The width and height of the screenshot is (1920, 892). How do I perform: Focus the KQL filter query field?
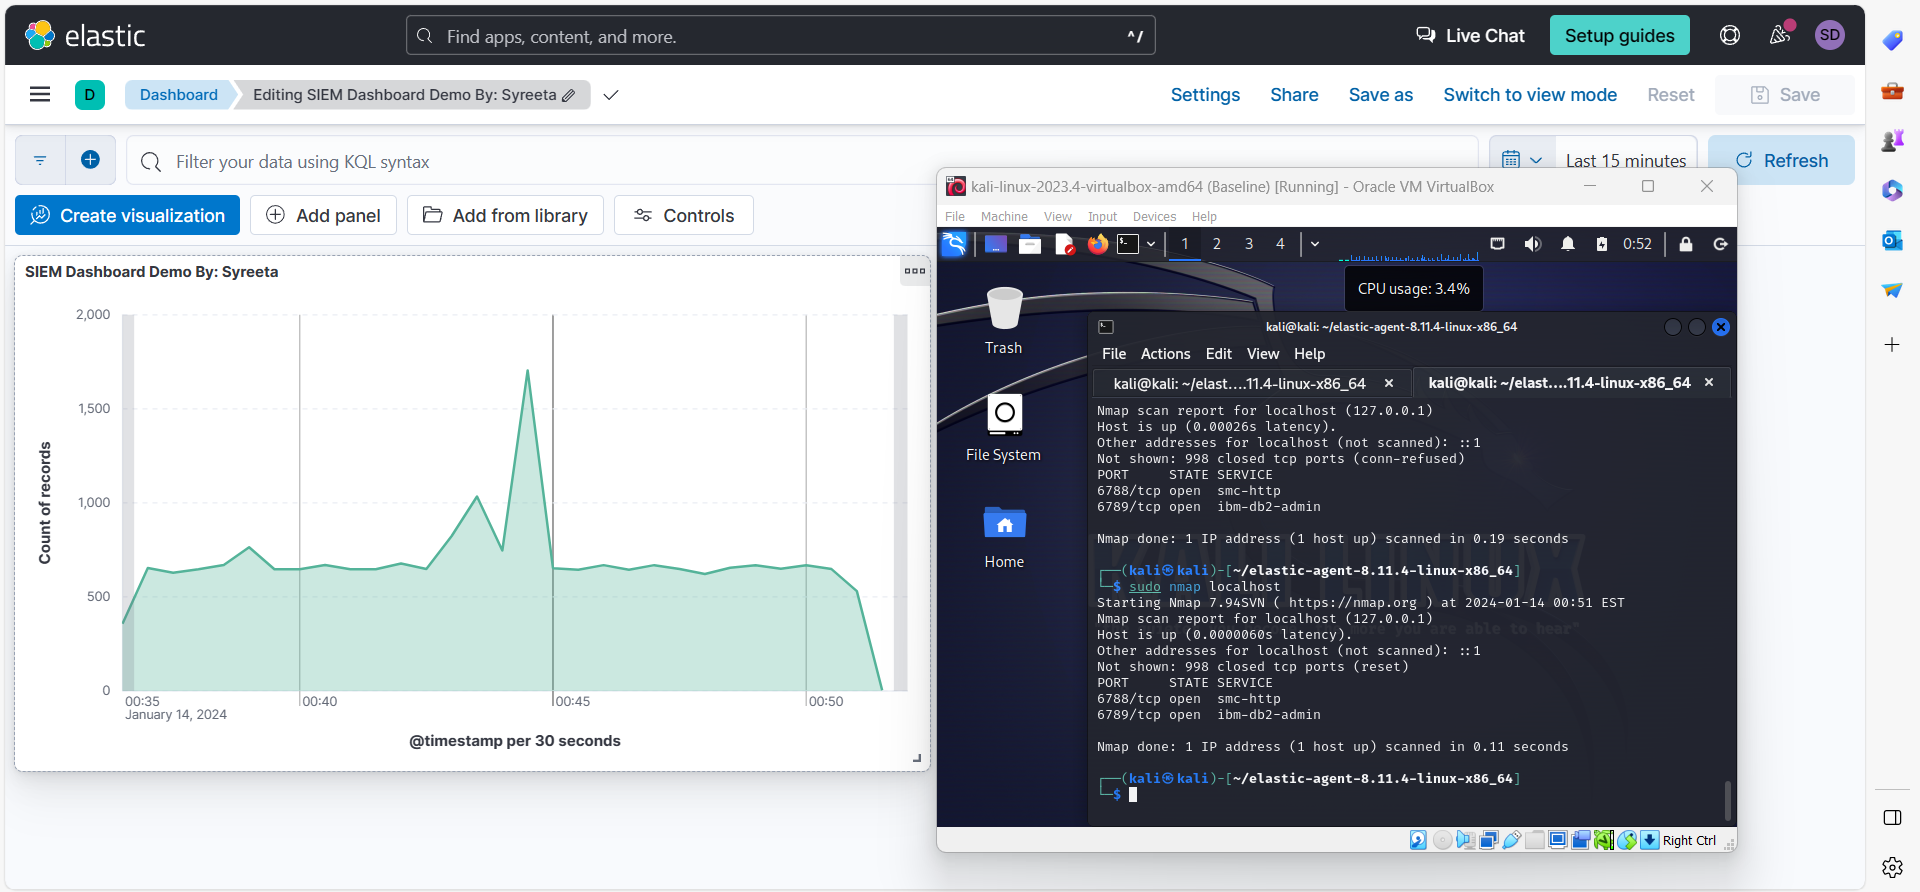tap(800, 161)
